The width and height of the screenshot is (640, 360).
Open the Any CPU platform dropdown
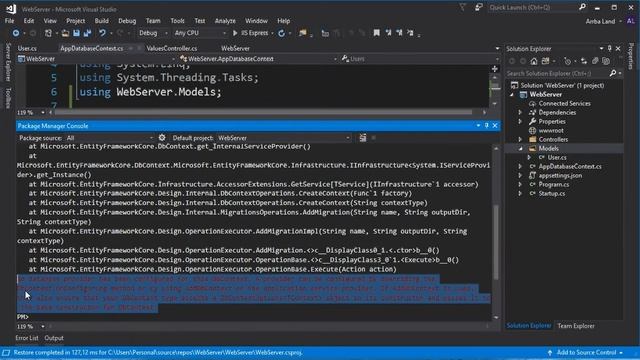point(200,33)
